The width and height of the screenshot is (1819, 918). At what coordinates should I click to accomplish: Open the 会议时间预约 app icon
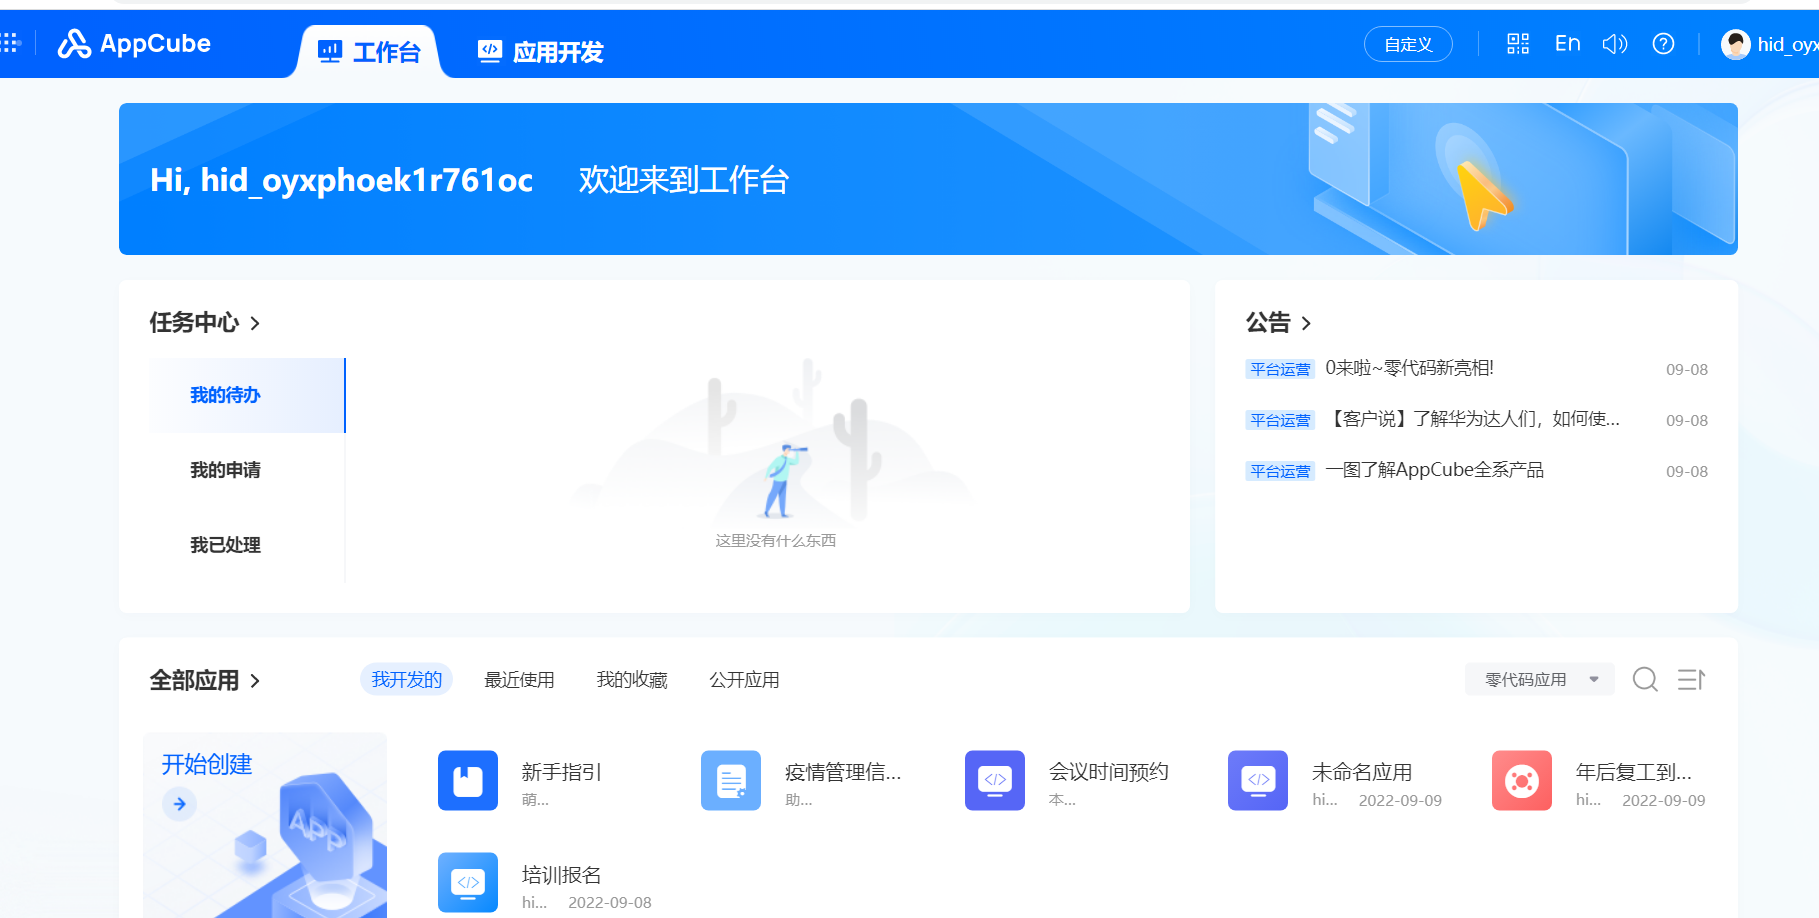pos(995,781)
